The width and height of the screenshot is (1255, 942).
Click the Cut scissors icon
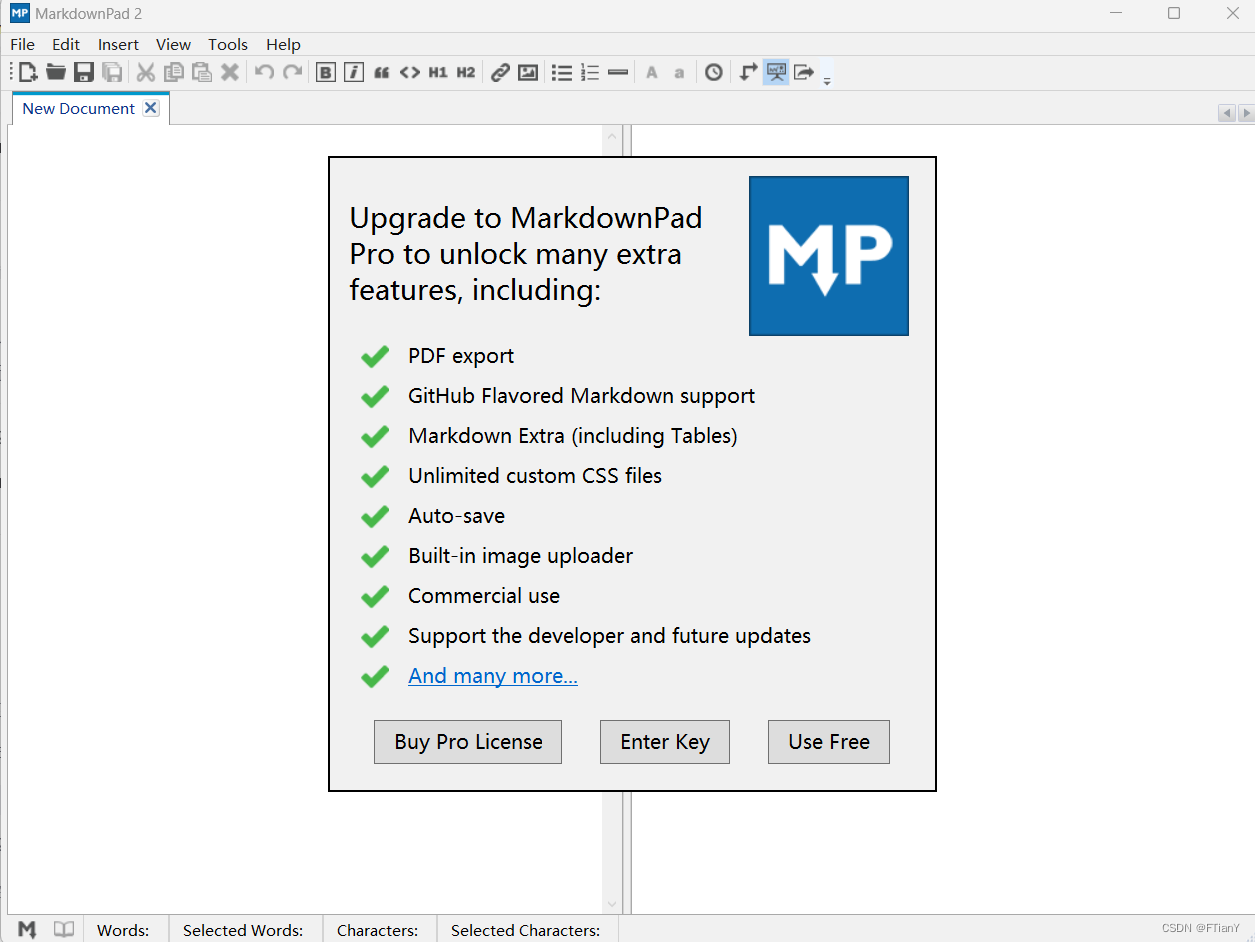146,72
